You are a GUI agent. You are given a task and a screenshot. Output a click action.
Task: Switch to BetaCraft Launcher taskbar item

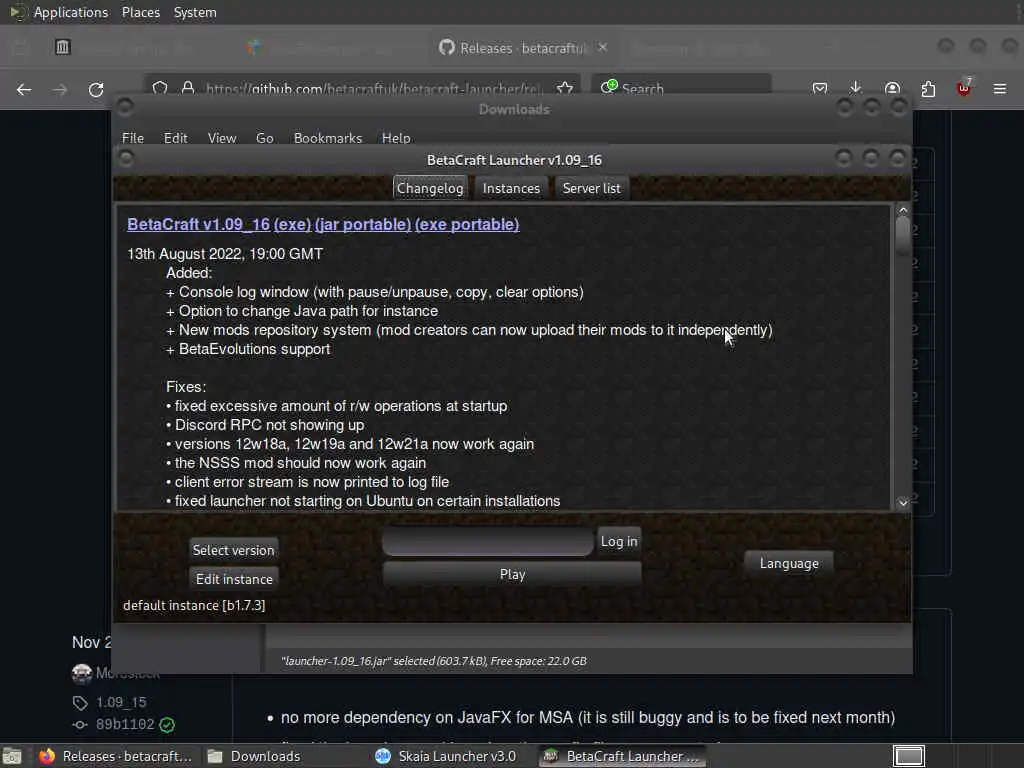pyautogui.click(x=622, y=756)
